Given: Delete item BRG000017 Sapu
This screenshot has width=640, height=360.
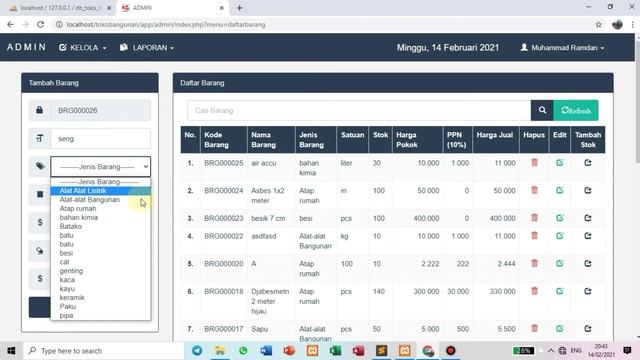Looking at the screenshot, I should tap(534, 328).
